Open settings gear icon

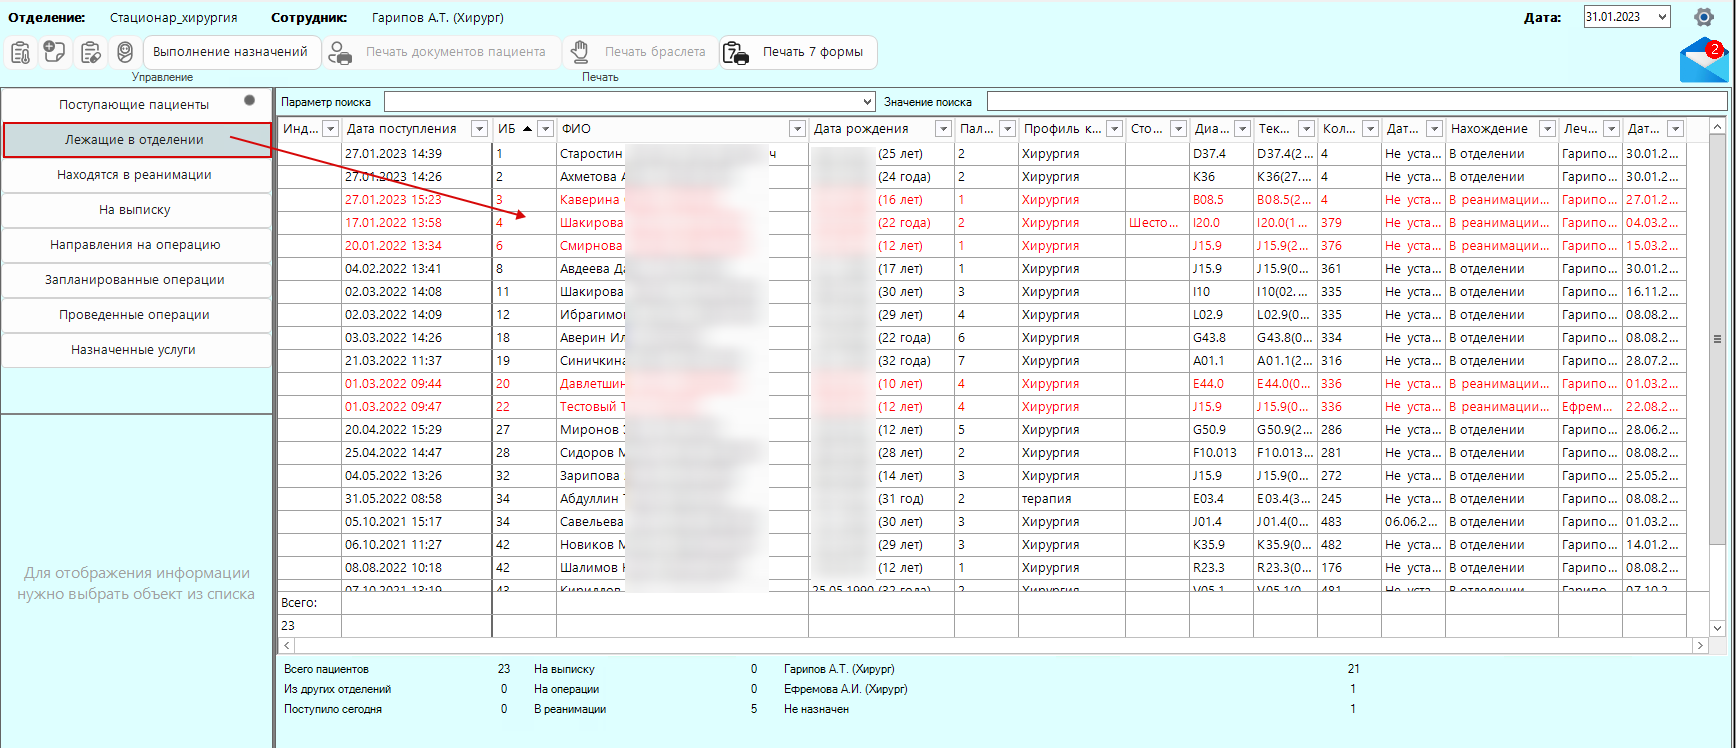click(1704, 17)
